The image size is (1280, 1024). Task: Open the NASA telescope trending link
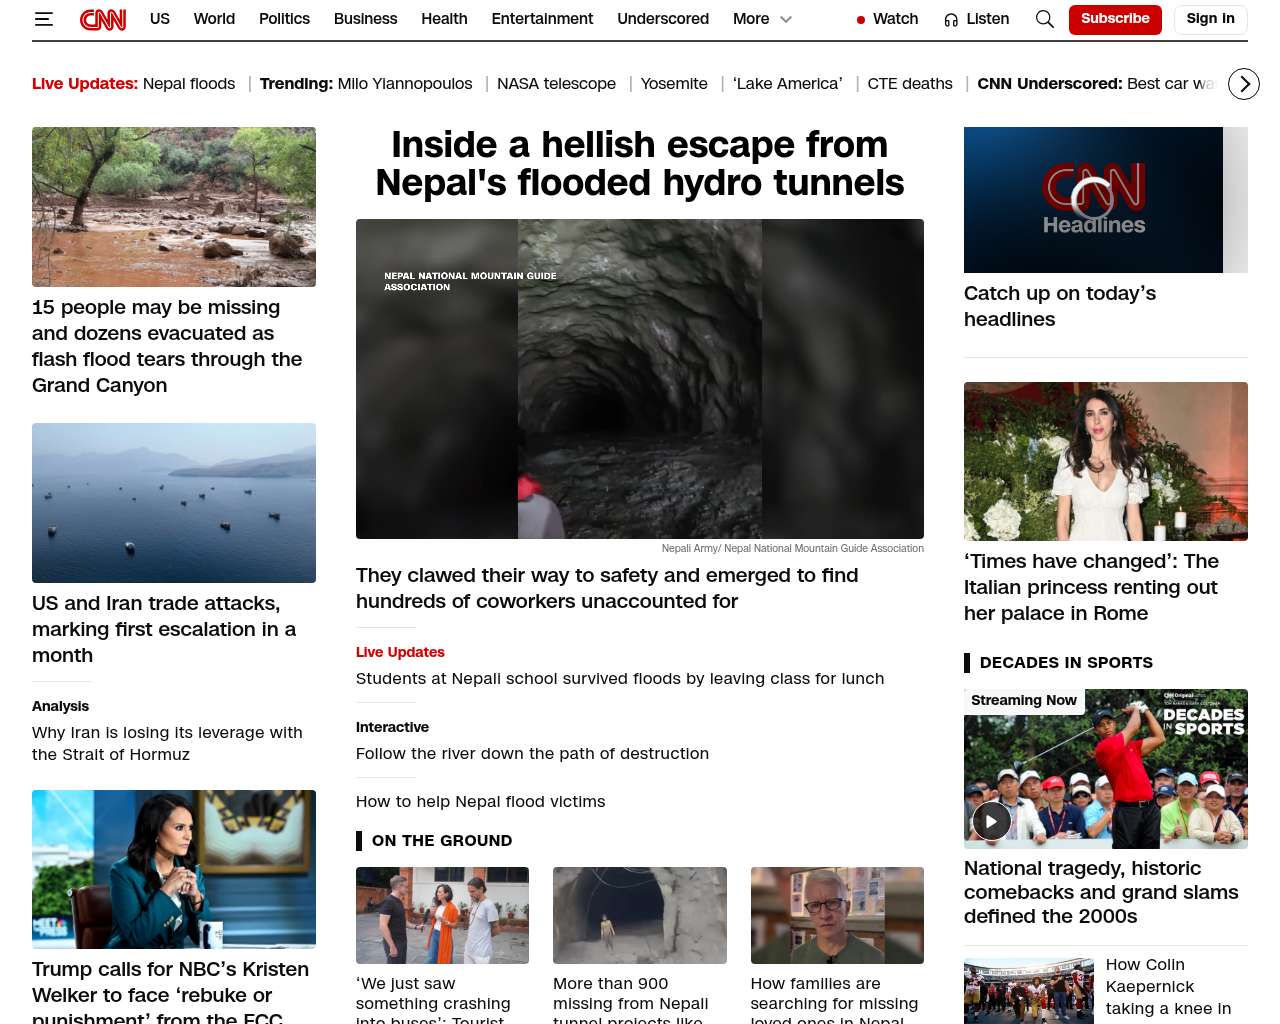coord(556,84)
